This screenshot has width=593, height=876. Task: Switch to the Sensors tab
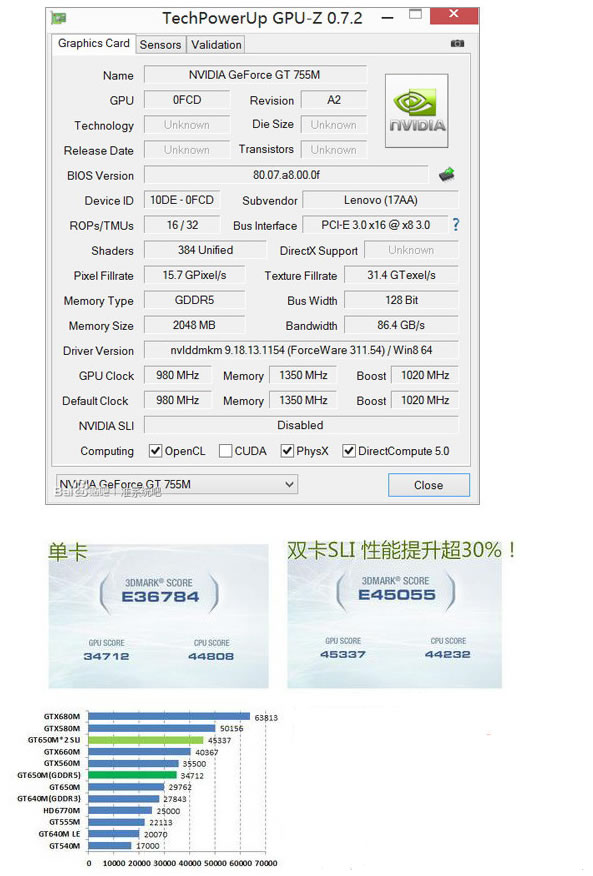tap(160, 45)
